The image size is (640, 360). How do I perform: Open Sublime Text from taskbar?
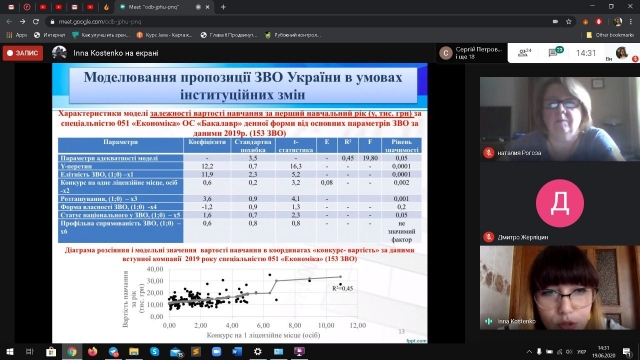point(196,351)
